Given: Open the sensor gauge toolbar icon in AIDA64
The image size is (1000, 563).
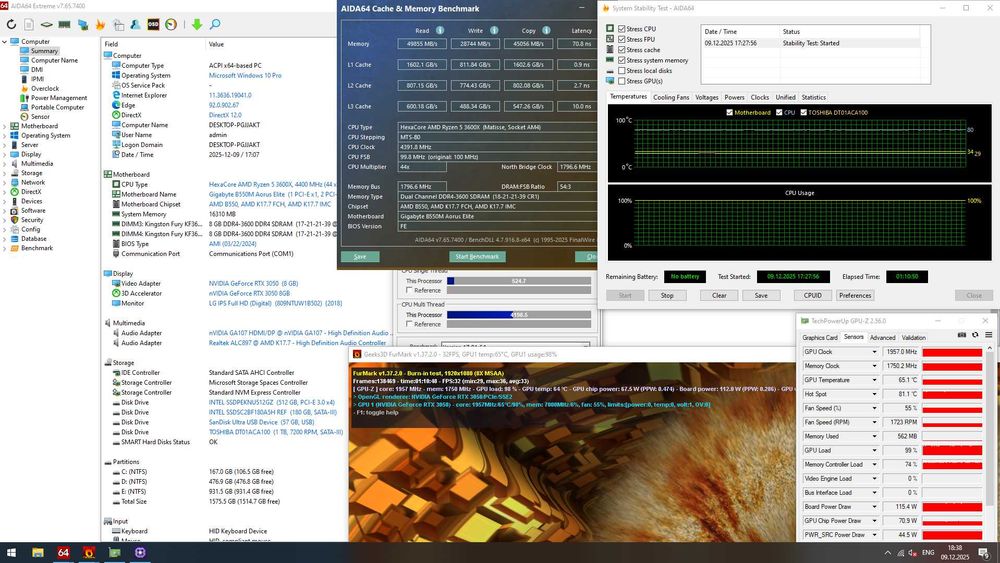Looking at the screenshot, I should [x=171, y=24].
